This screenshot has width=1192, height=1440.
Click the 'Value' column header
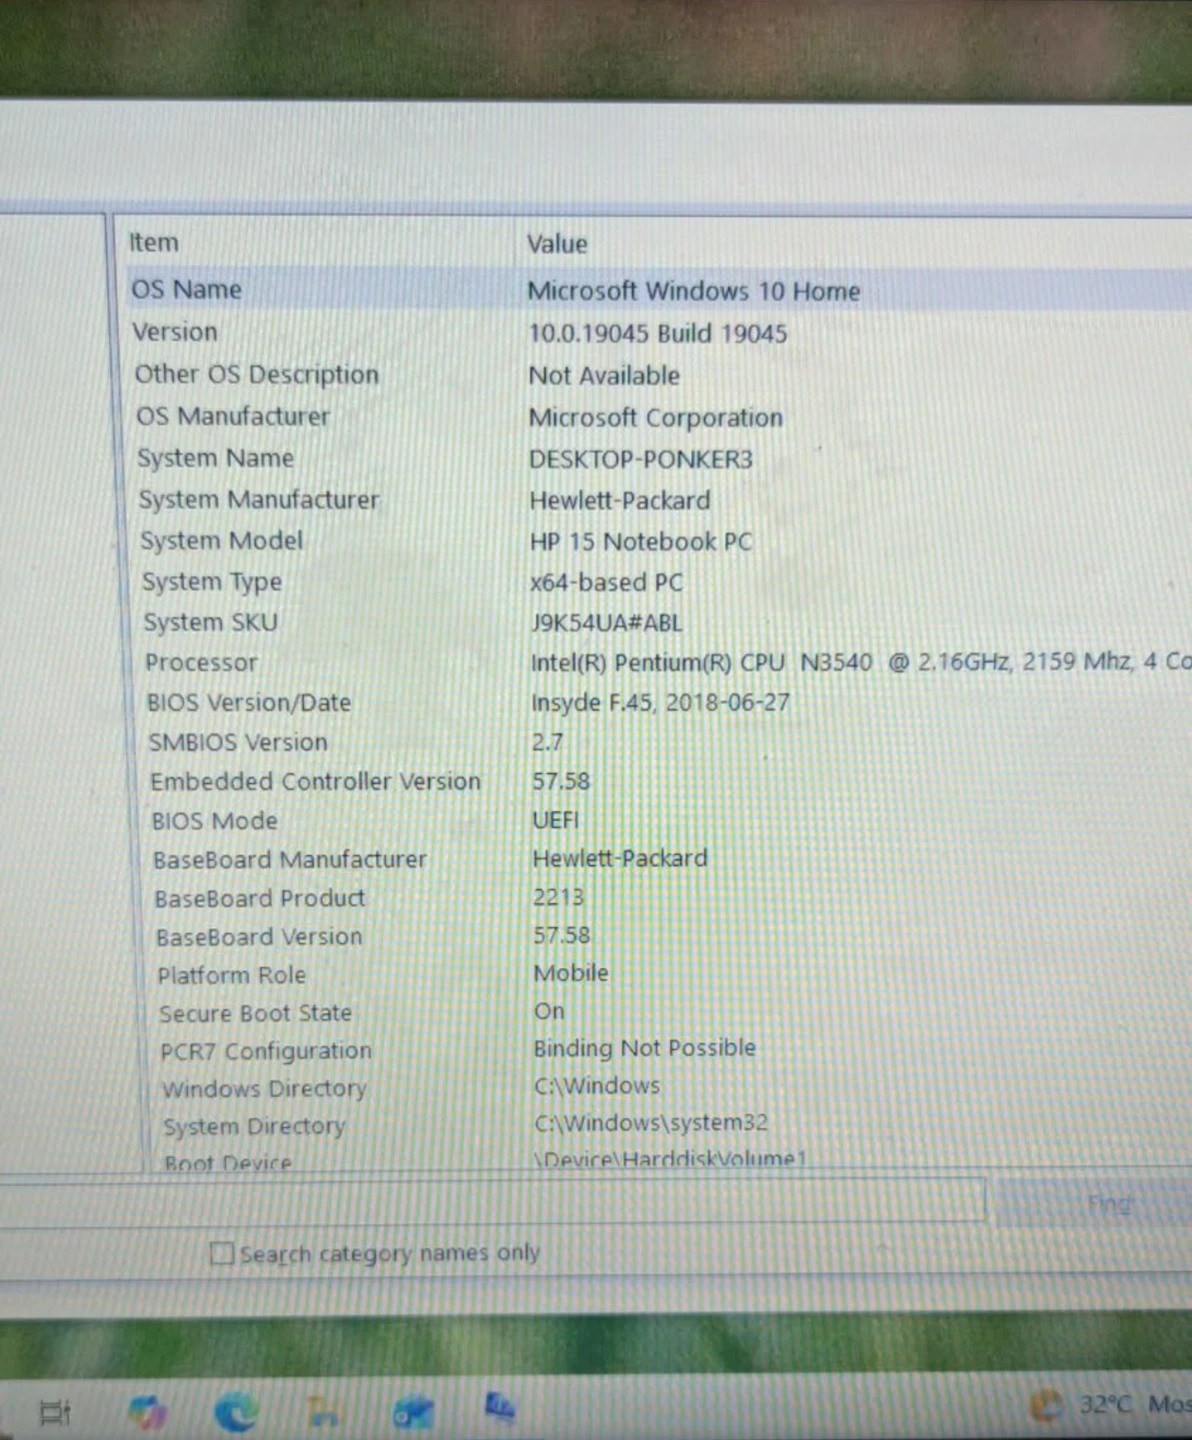point(557,244)
